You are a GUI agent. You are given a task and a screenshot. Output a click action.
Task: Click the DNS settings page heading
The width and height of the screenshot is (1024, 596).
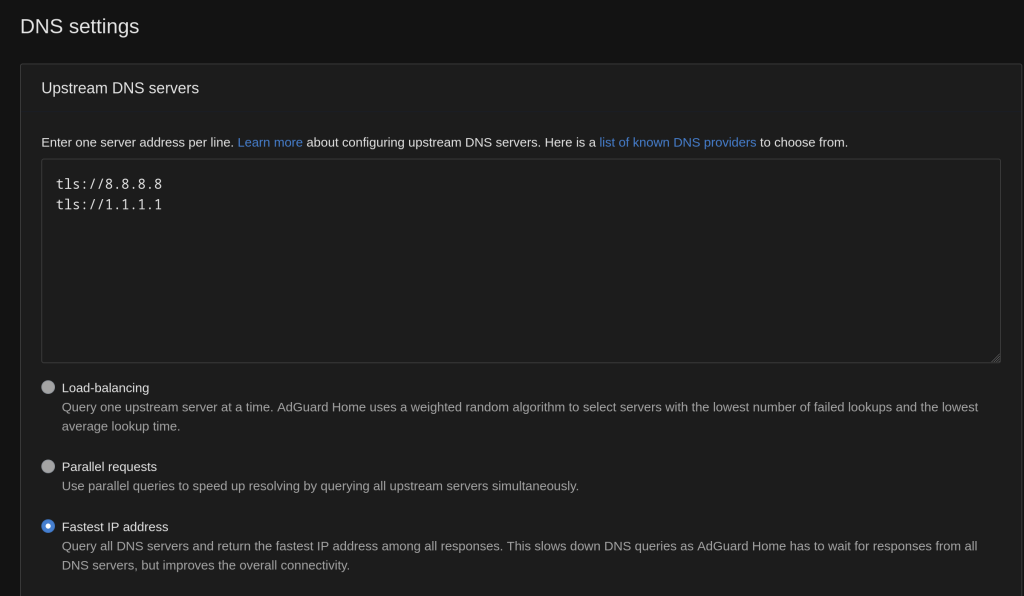coord(80,26)
